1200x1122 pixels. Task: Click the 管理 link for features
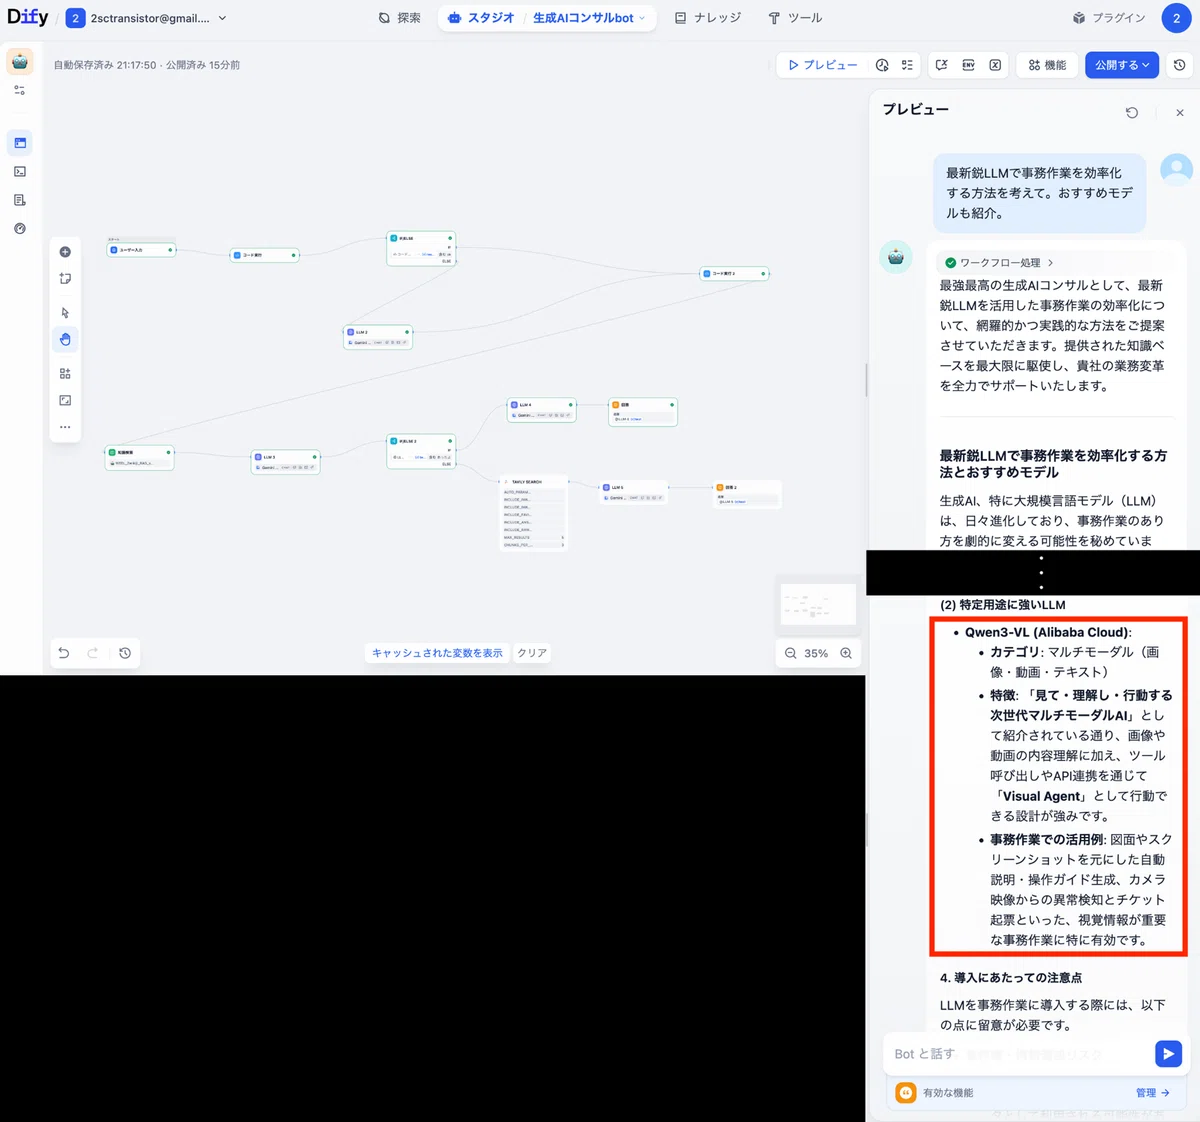tap(1153, 1093)
